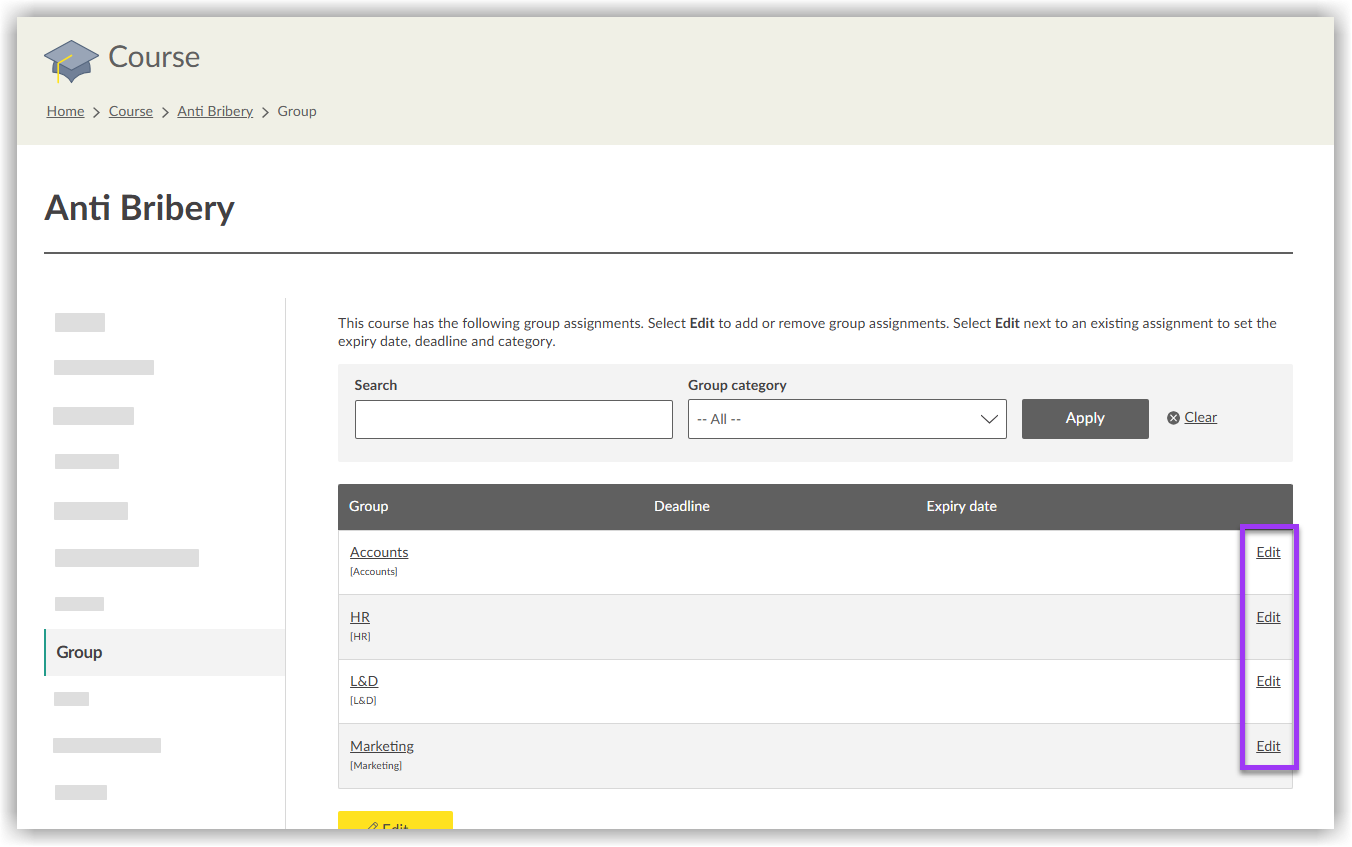Viewport: 1352px width, 847px height.
Task: Click the yellow Edit button below the table
Action: click(395, 822)
